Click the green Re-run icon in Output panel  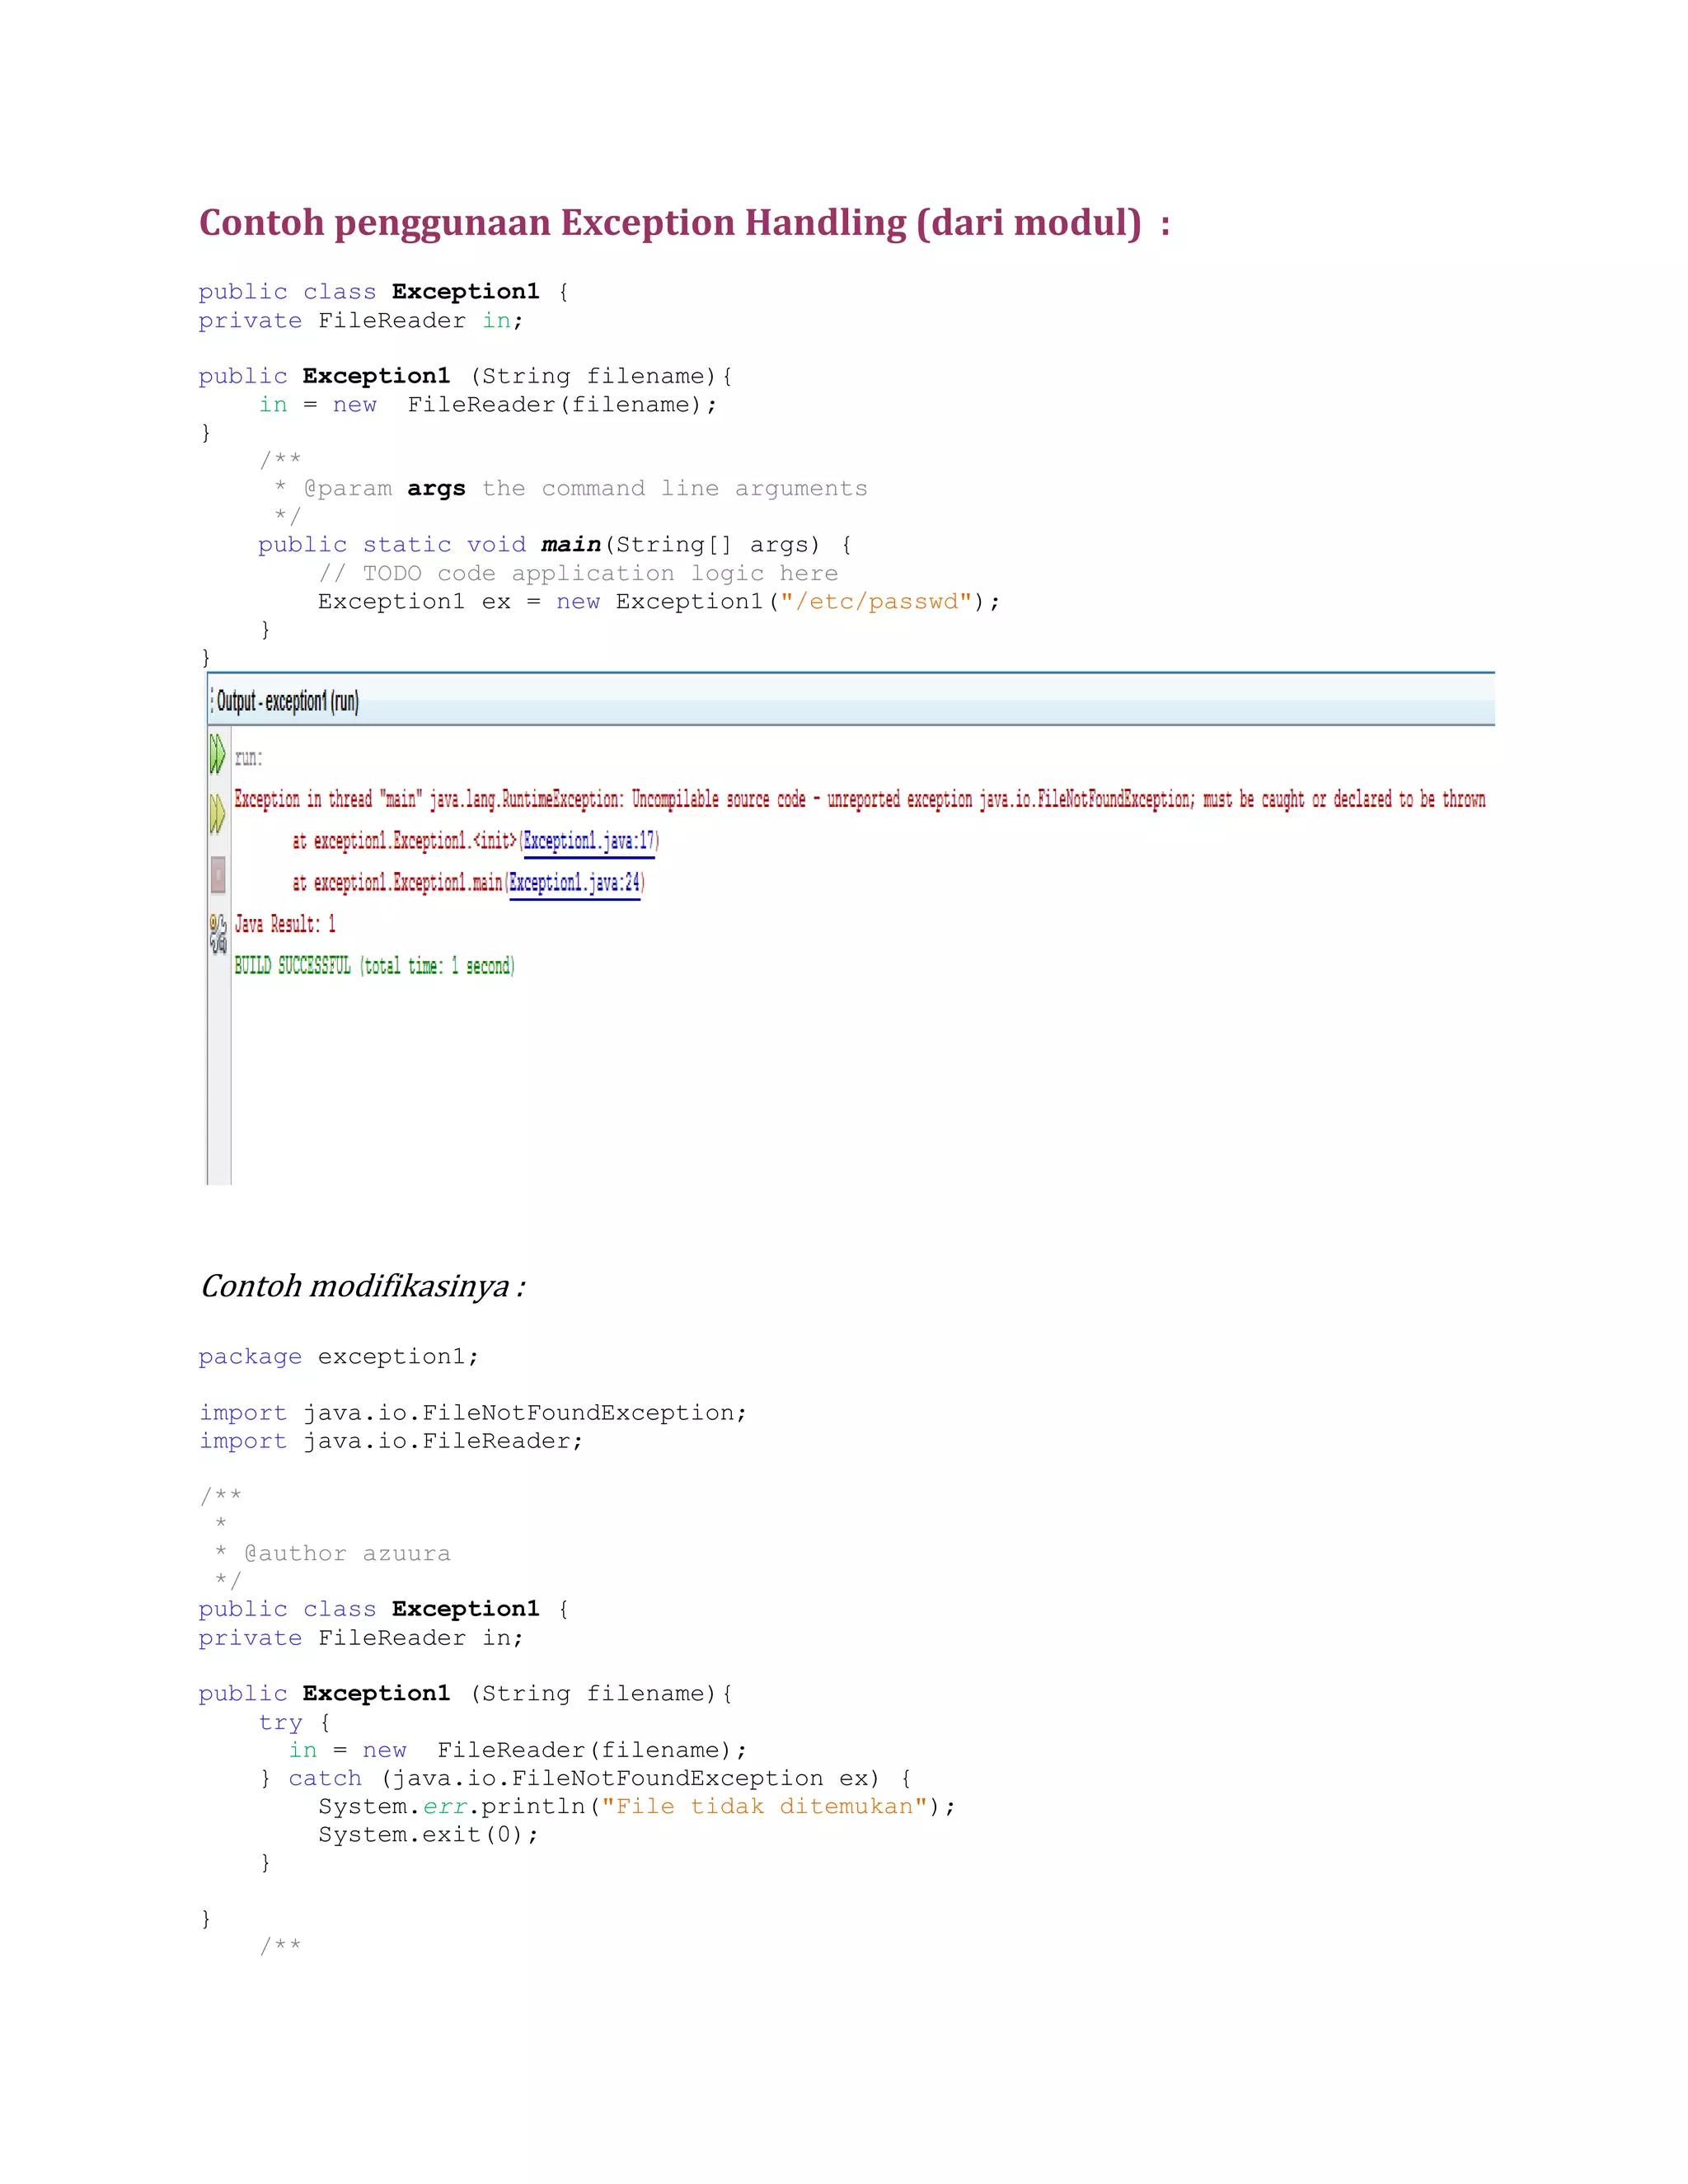click(x=217, y=754)
